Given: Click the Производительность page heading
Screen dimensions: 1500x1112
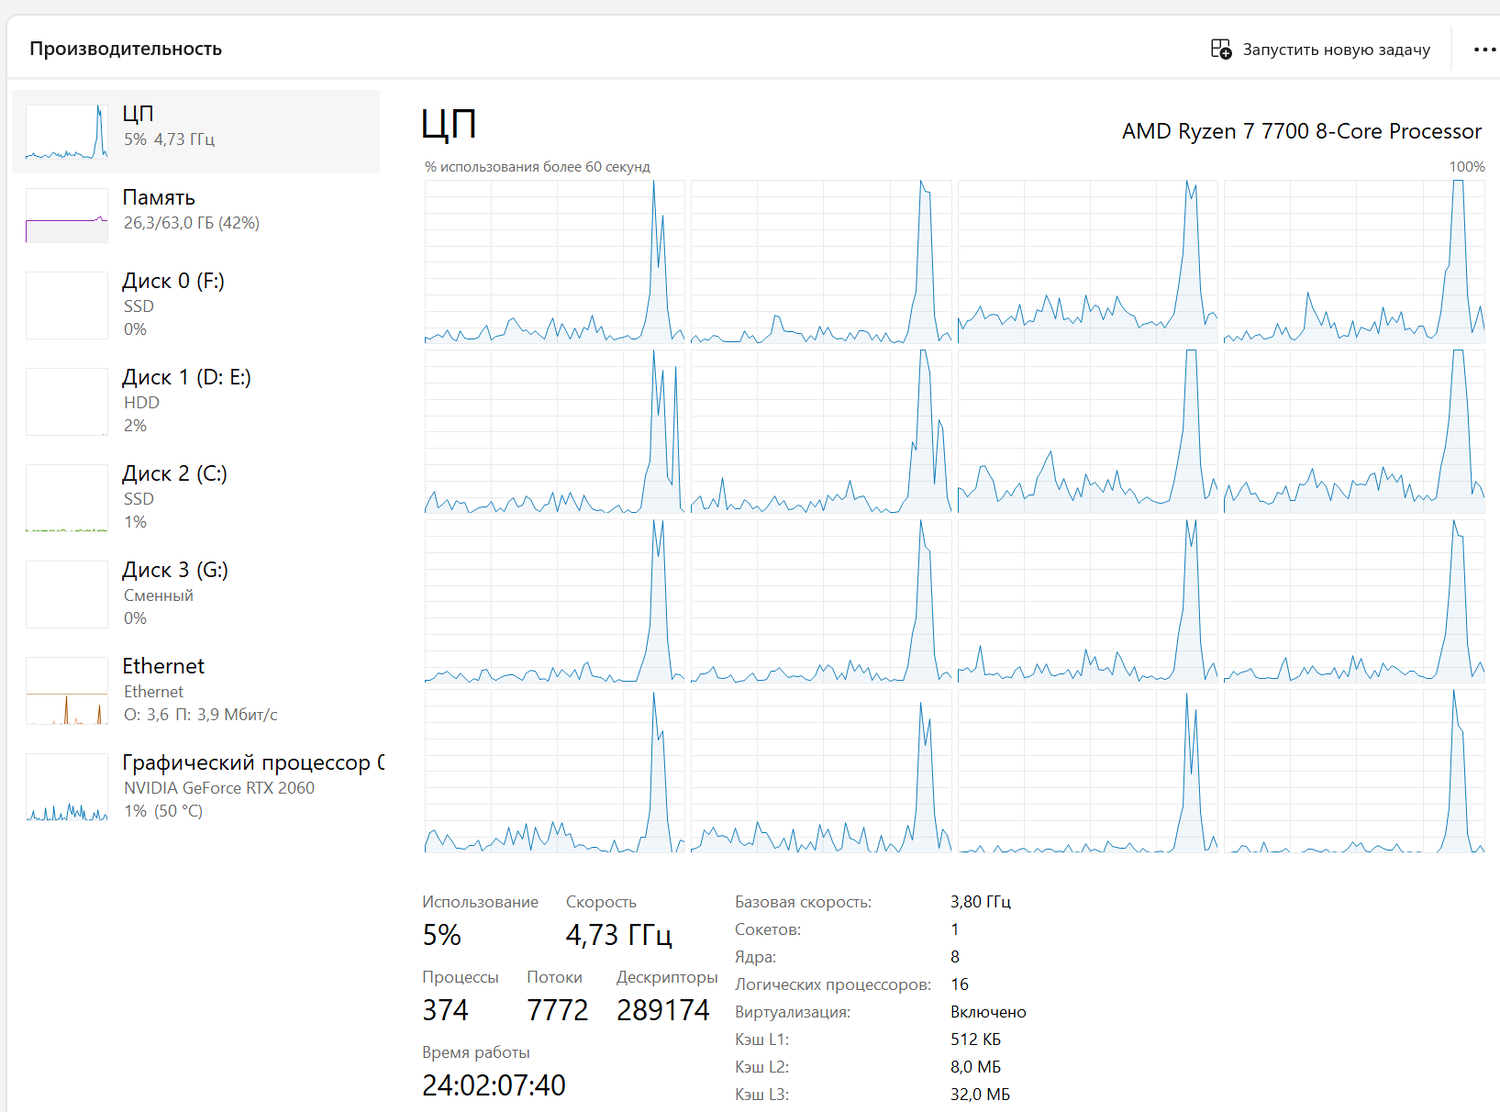Looking at the screenshot, I should (x=126, y=49).
